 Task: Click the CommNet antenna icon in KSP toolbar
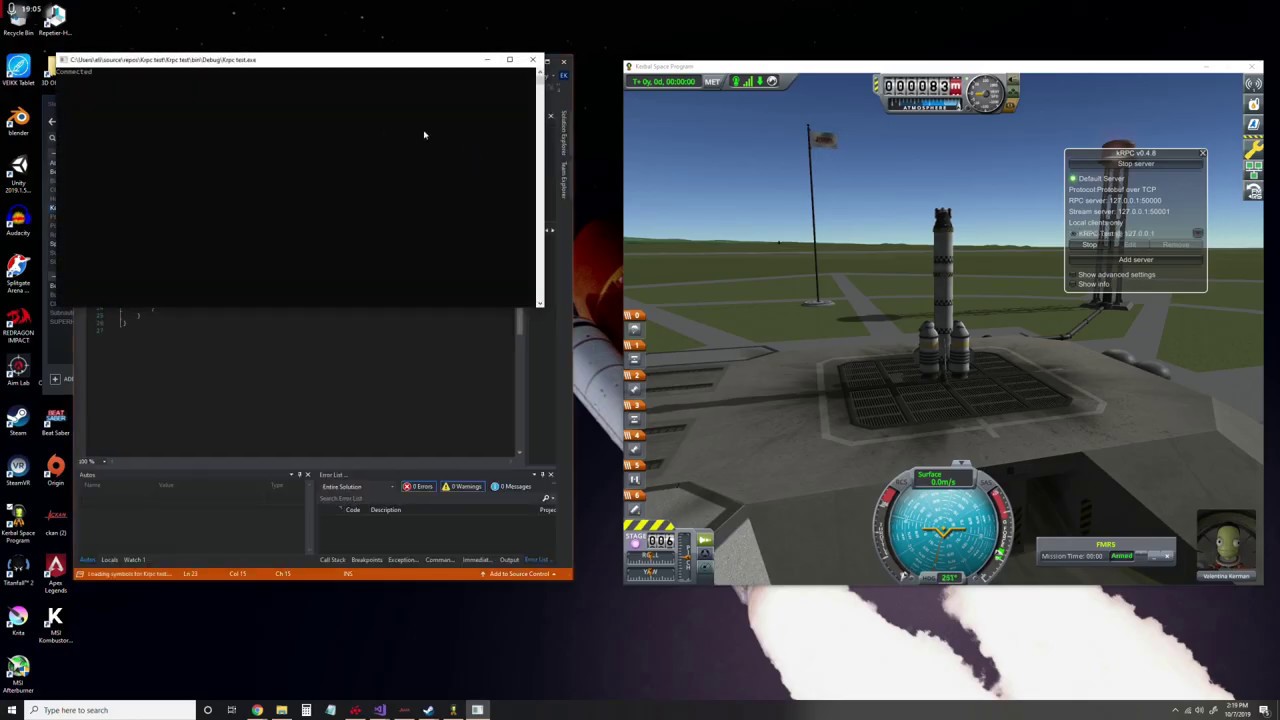pyautogui.click(x=1253, y=84)
